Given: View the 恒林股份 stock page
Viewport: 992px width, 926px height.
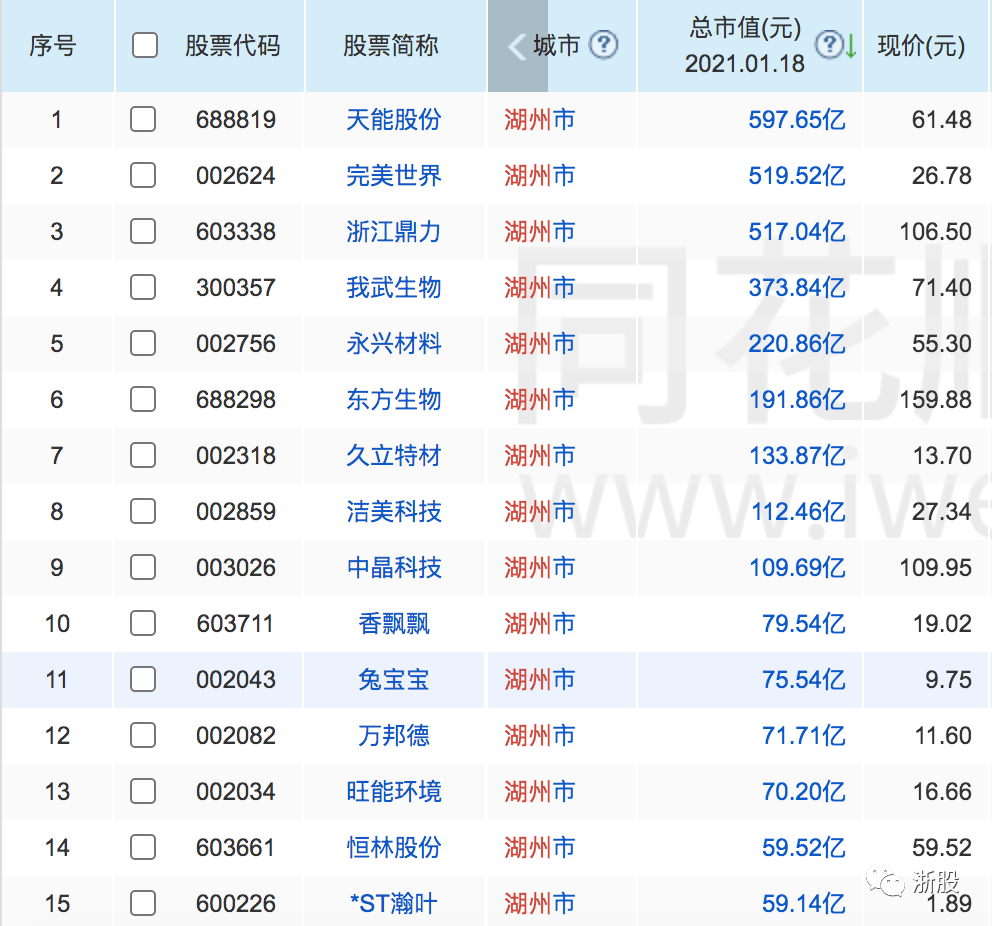Looking at the screenshot, I should click(394, 848).
